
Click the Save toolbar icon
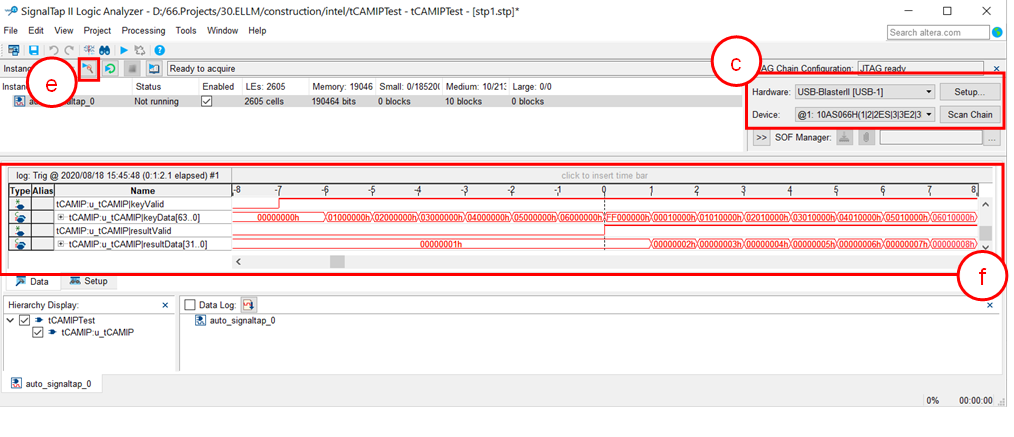[x=34, y=50]
